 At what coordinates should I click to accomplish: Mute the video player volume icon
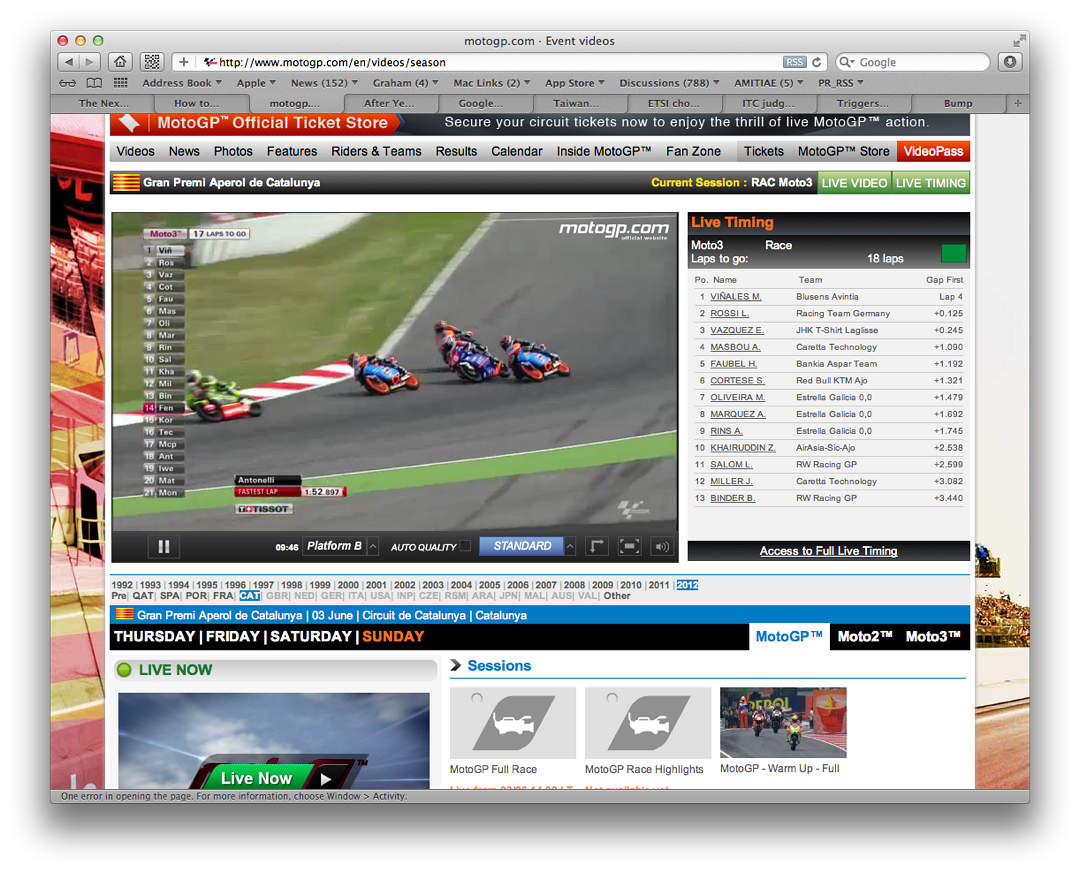[x=661, y=546]
